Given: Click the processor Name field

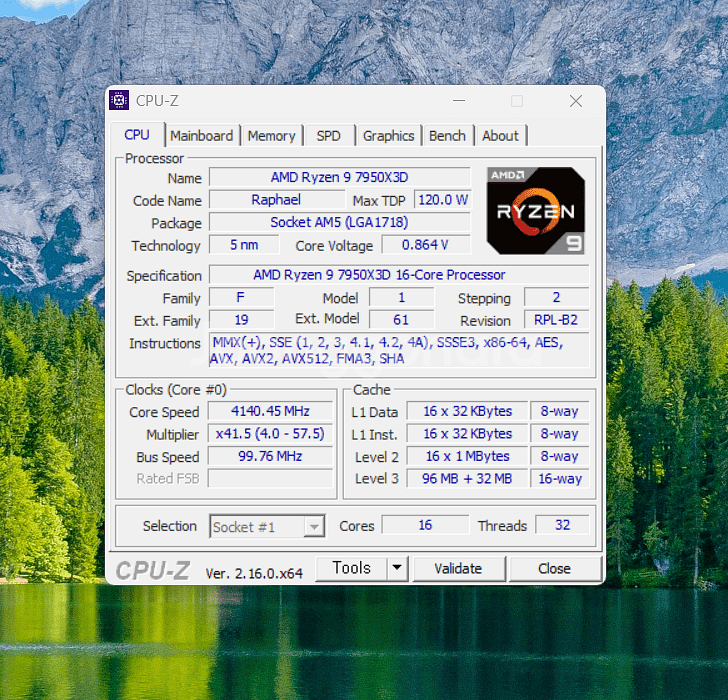Looking at the screenshot, I should pyautogui.click(x=339, y=178).
